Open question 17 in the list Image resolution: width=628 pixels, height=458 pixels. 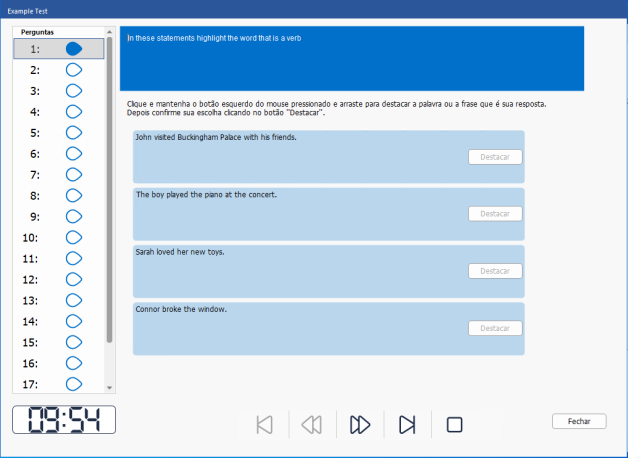tap(58, 384)
